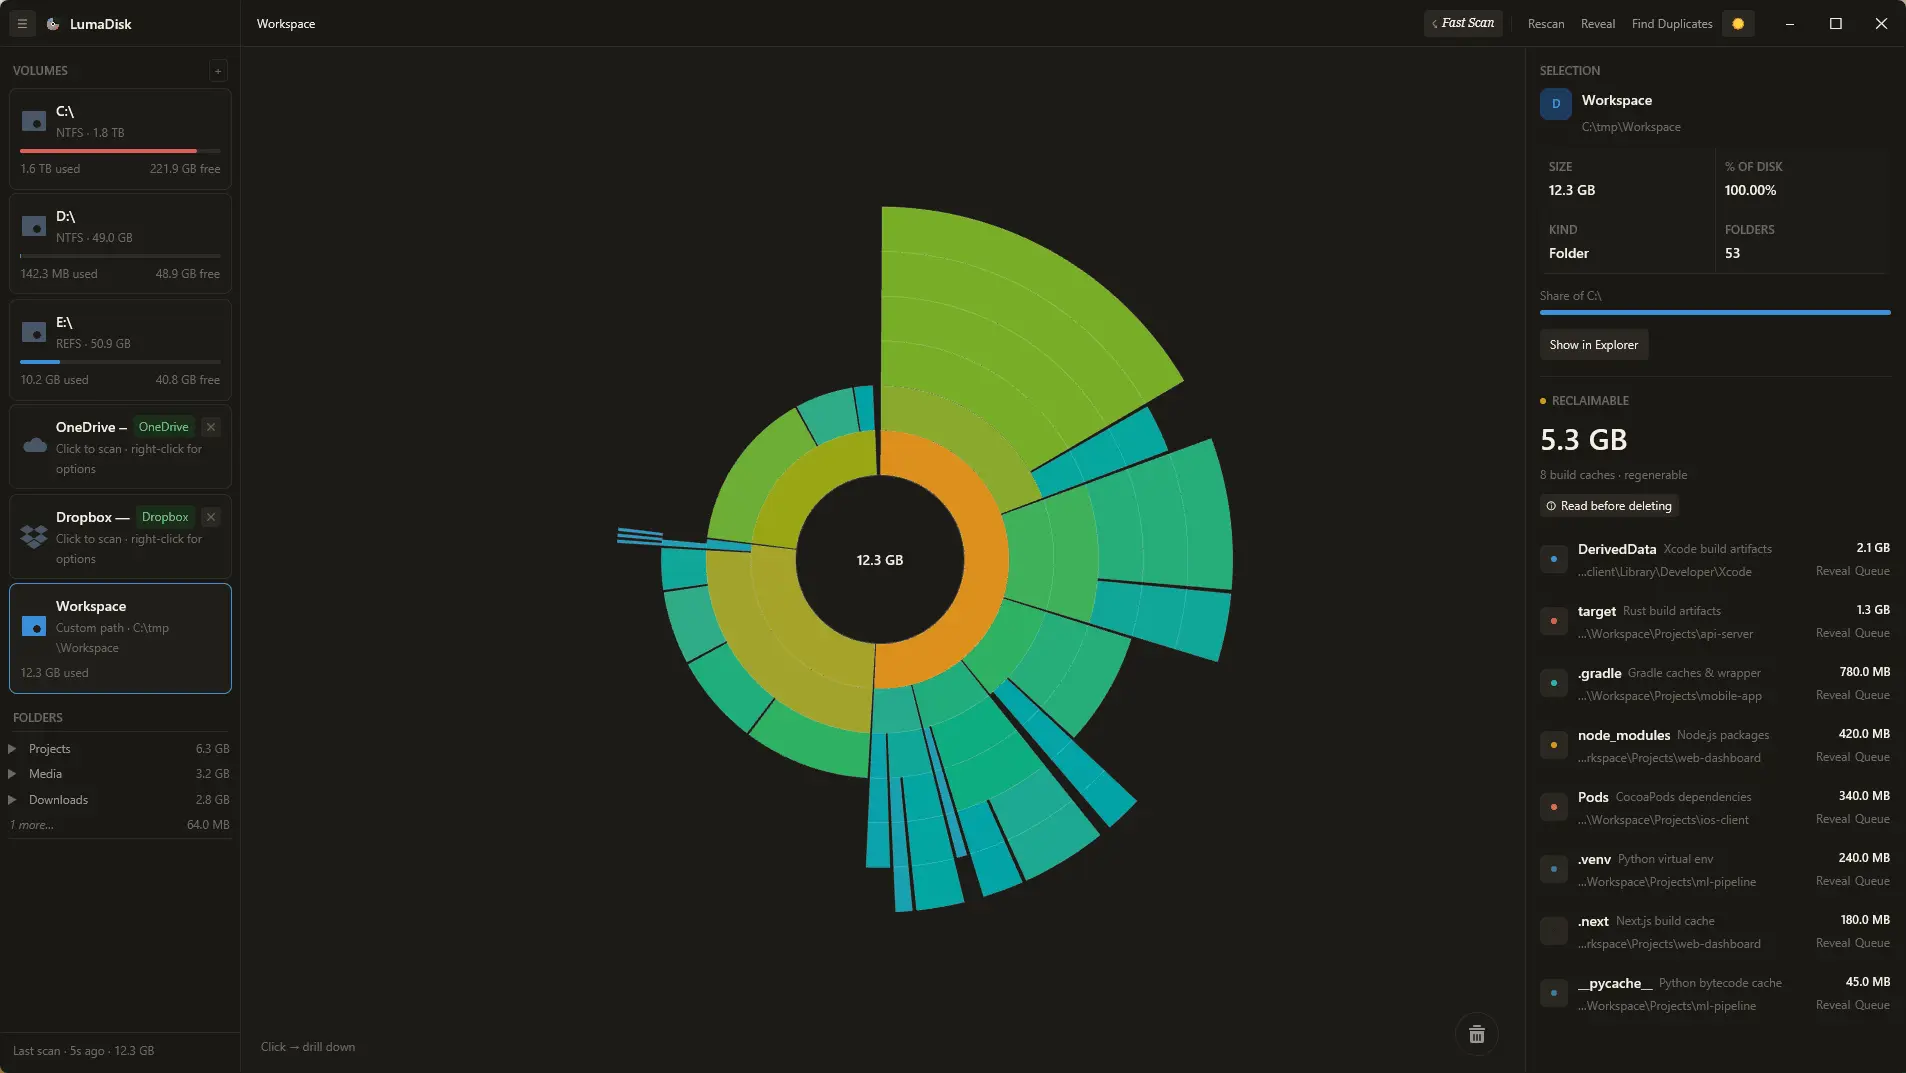
Task: Click the Workspace D badge in Selection
Action: point(1556,104)
